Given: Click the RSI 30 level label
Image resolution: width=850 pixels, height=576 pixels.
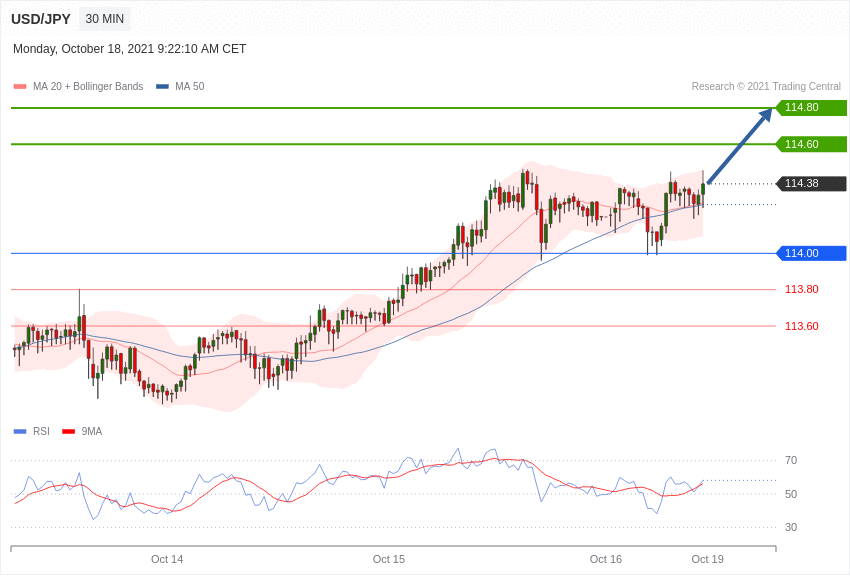Looking at the screenshot, I should point(791,527).
